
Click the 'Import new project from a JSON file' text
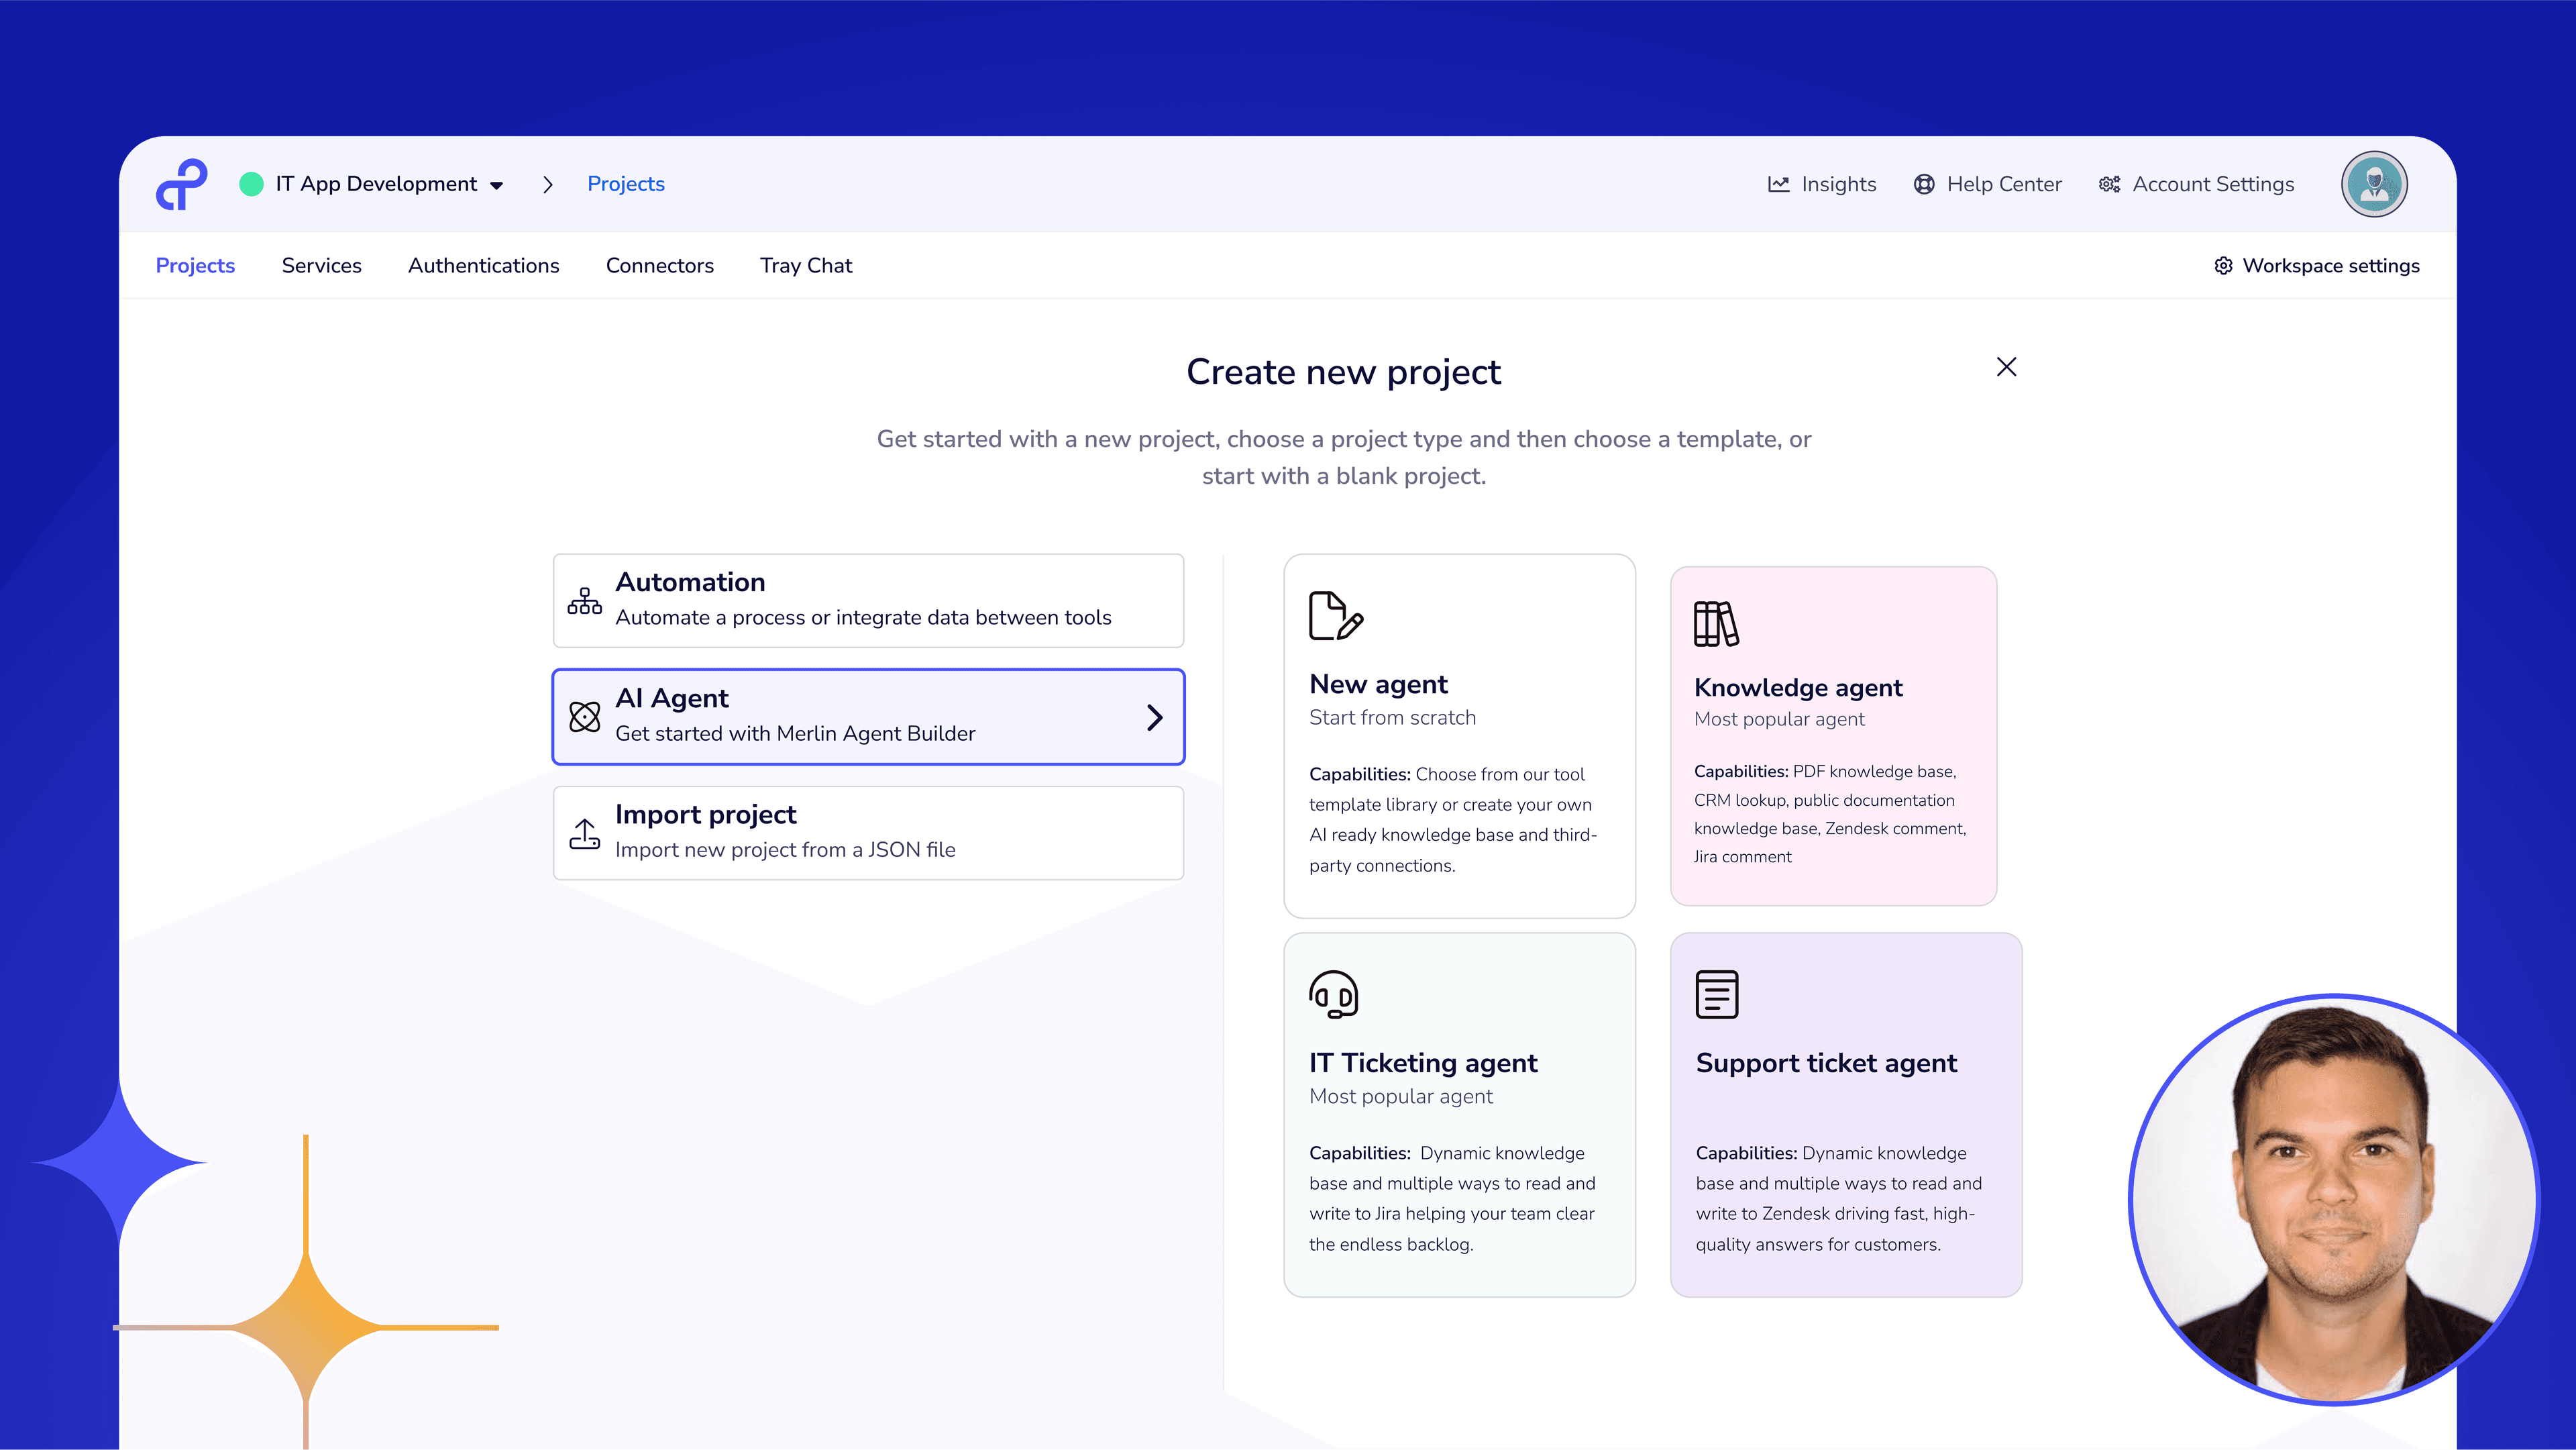[785, 850]
